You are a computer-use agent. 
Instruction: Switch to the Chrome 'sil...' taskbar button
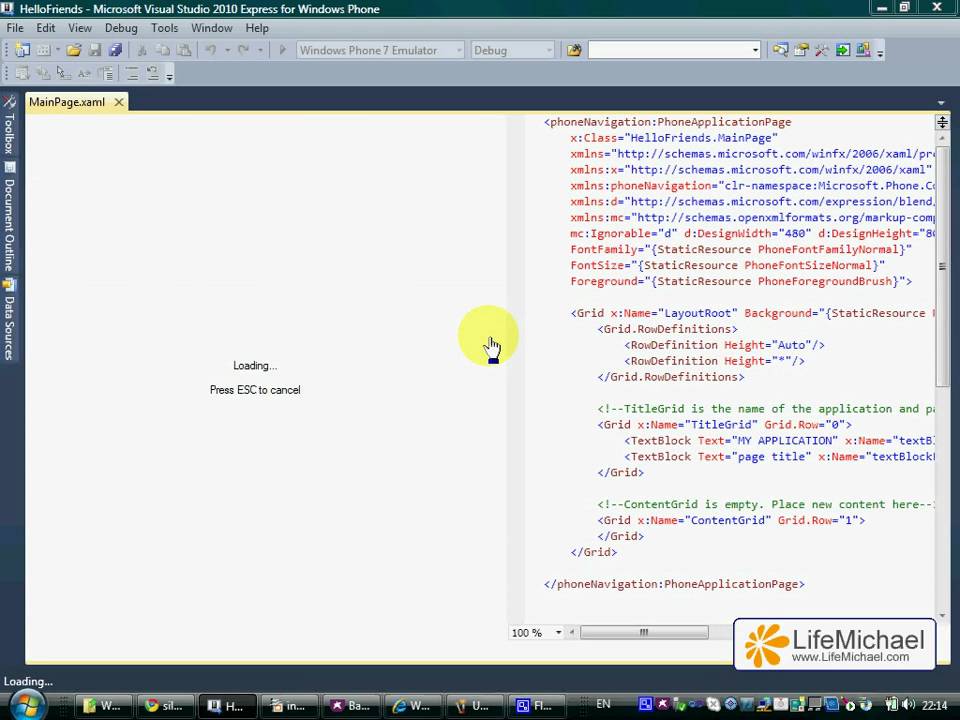click(165, 706)
